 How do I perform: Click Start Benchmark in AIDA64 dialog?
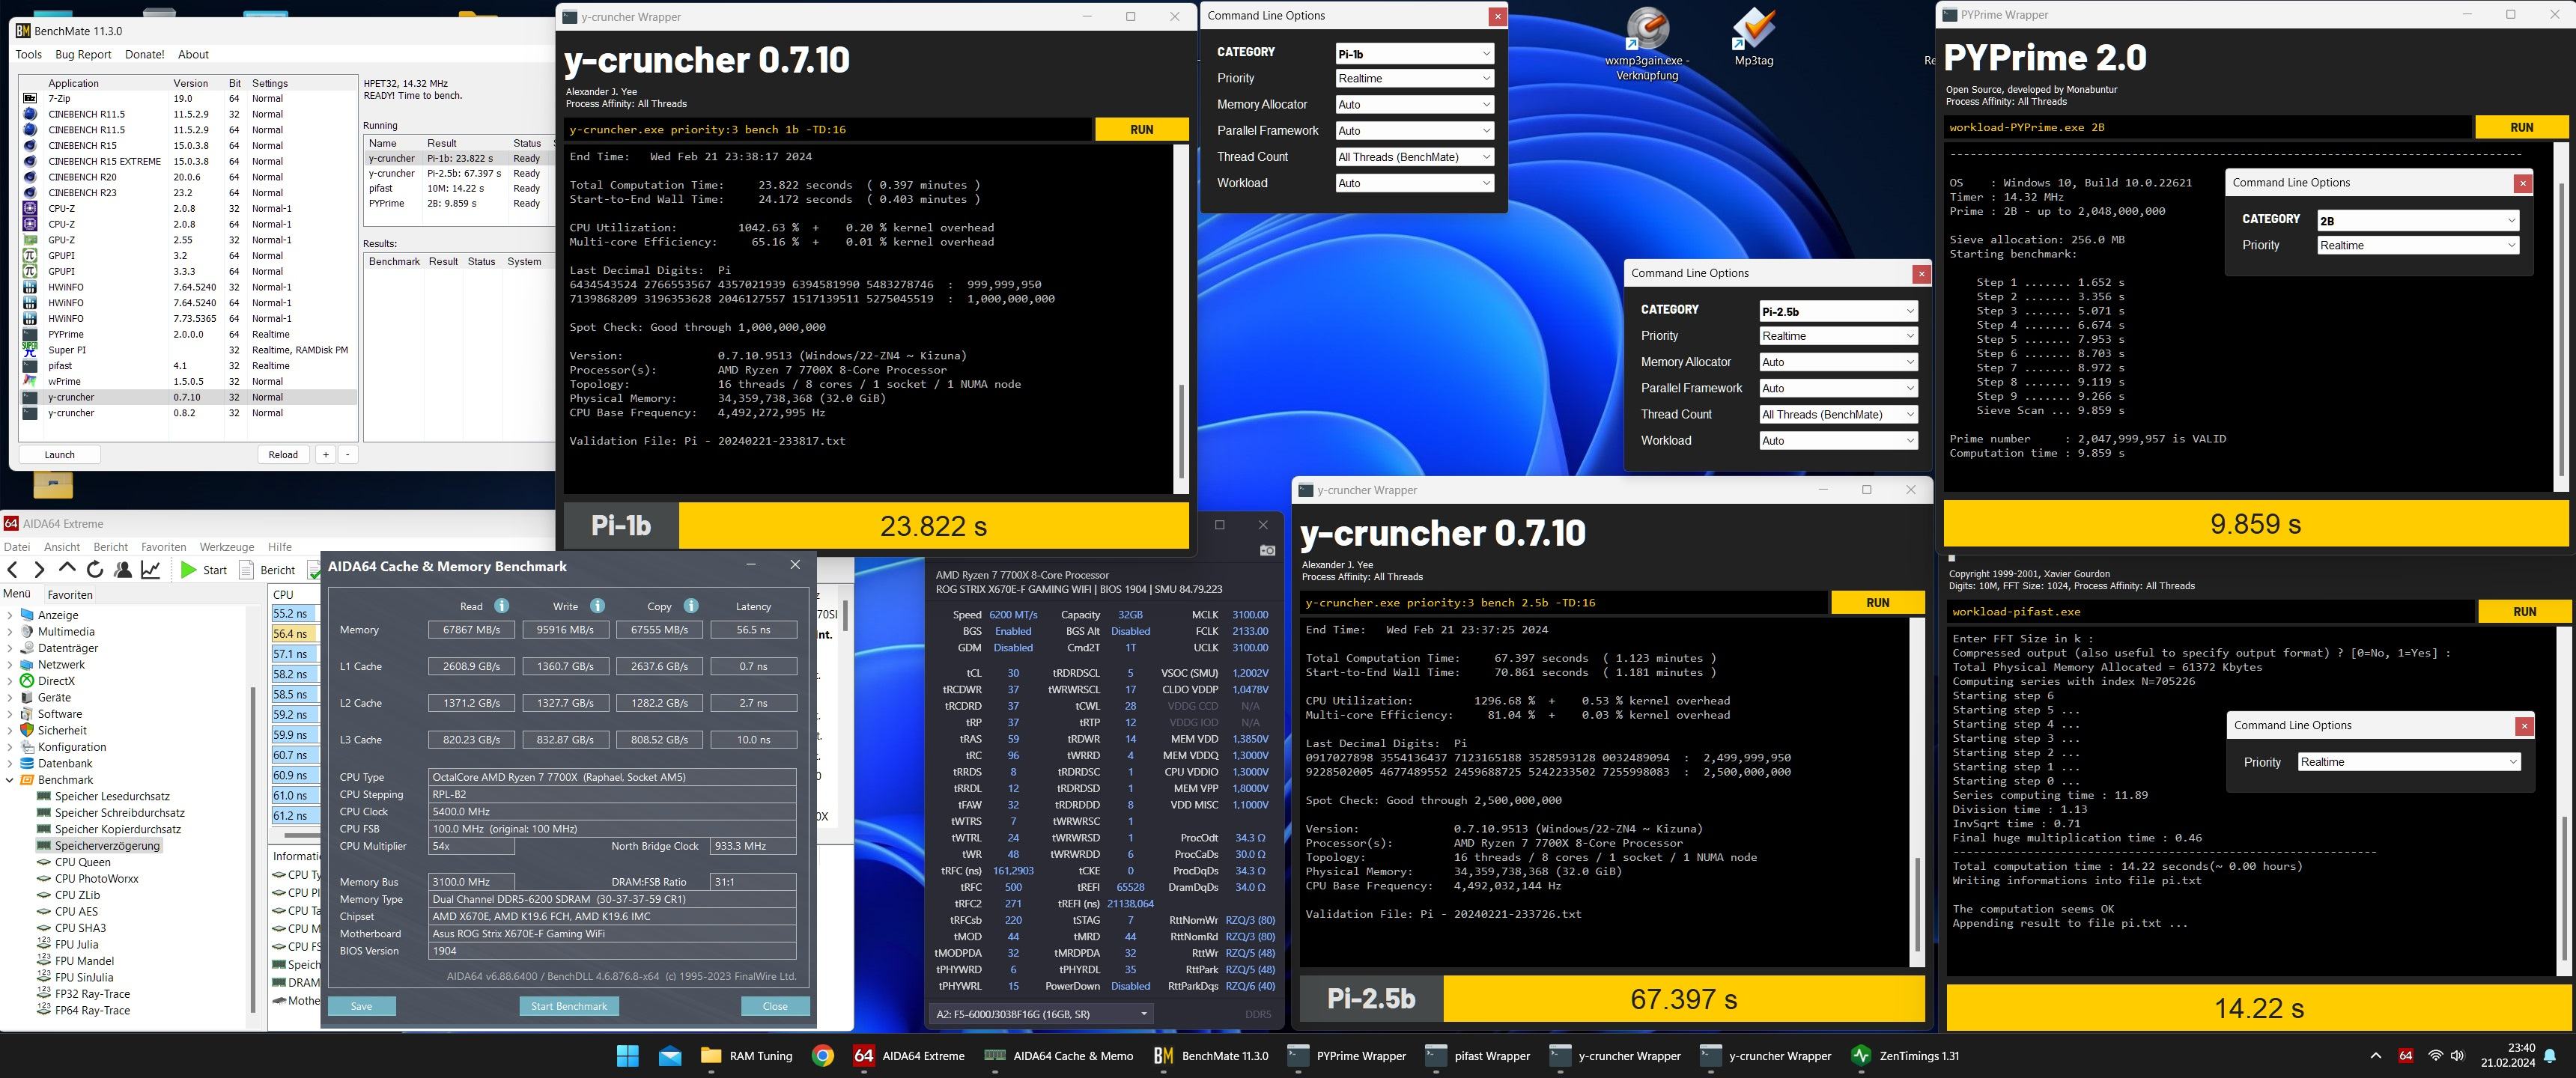pos(569,1006)
